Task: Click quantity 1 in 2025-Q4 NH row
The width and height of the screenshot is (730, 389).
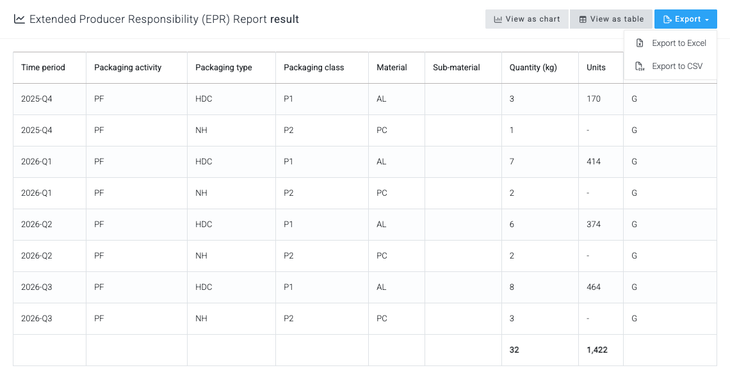Action: 512,130
